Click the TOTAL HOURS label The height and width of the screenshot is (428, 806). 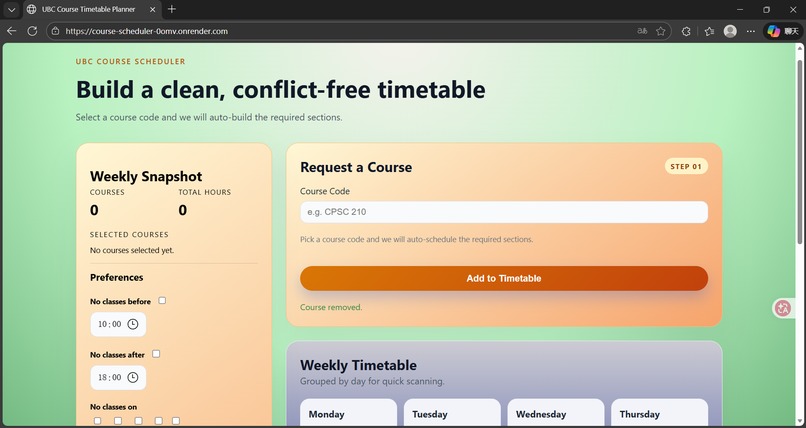tap(205, 192)
